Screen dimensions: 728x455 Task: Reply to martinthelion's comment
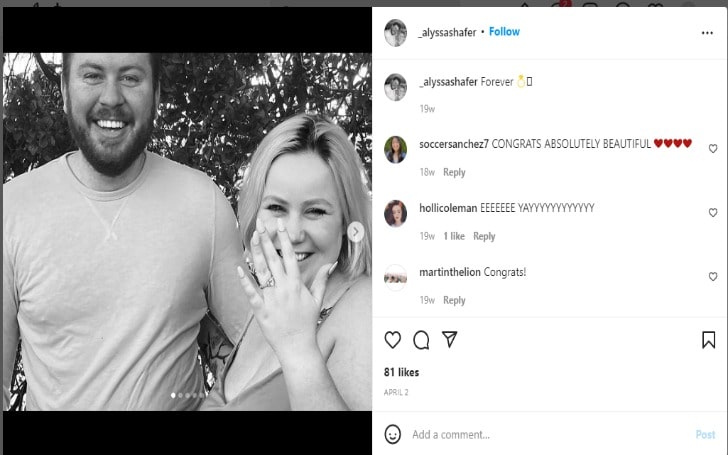click(454, 300)
